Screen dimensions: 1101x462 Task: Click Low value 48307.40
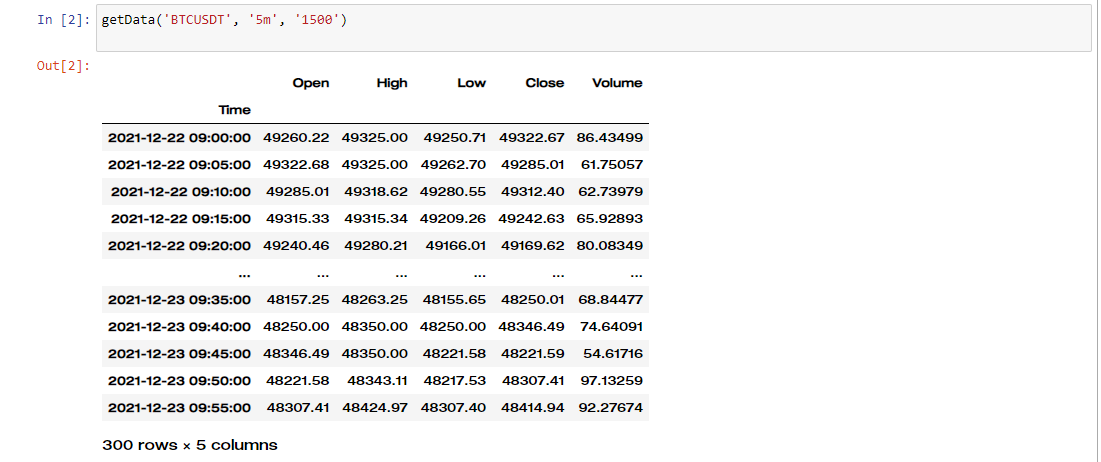coord(453,408)
